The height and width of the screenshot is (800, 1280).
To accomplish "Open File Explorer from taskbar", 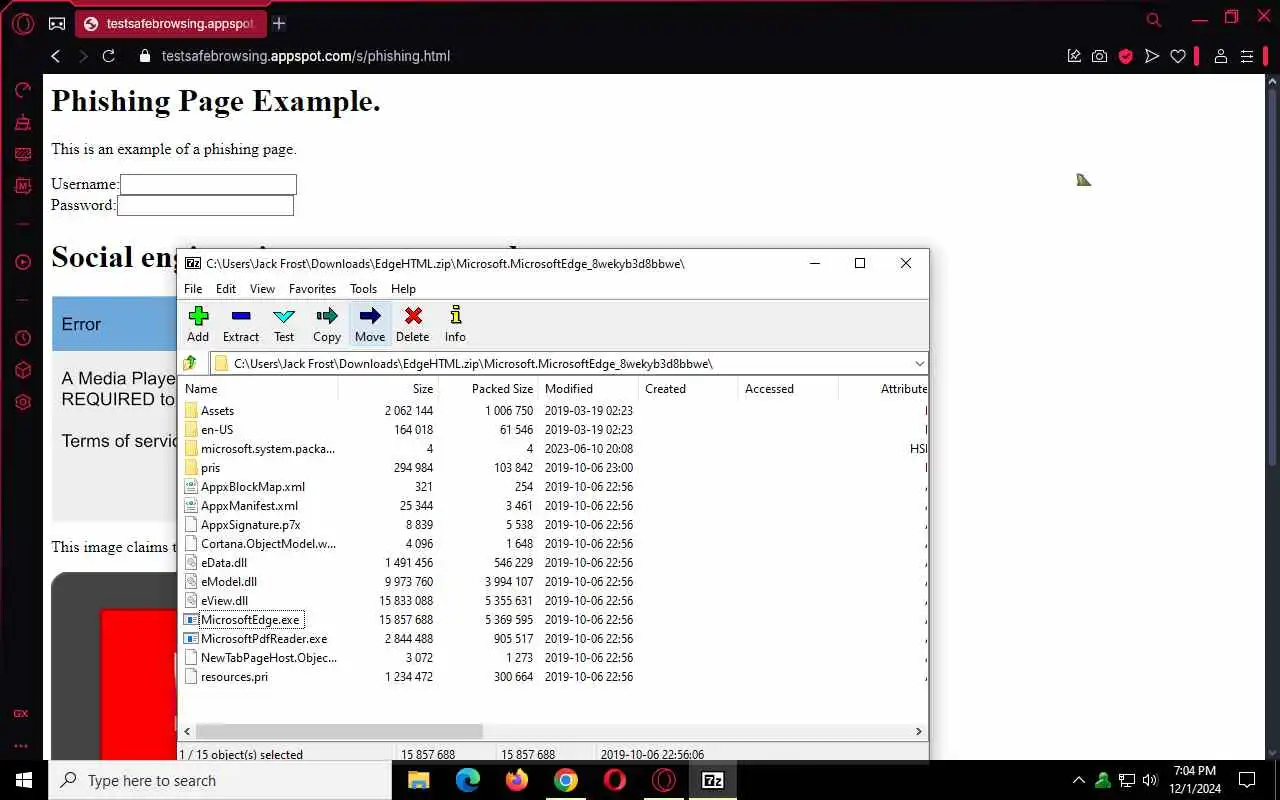I will (x=418, y=780).
